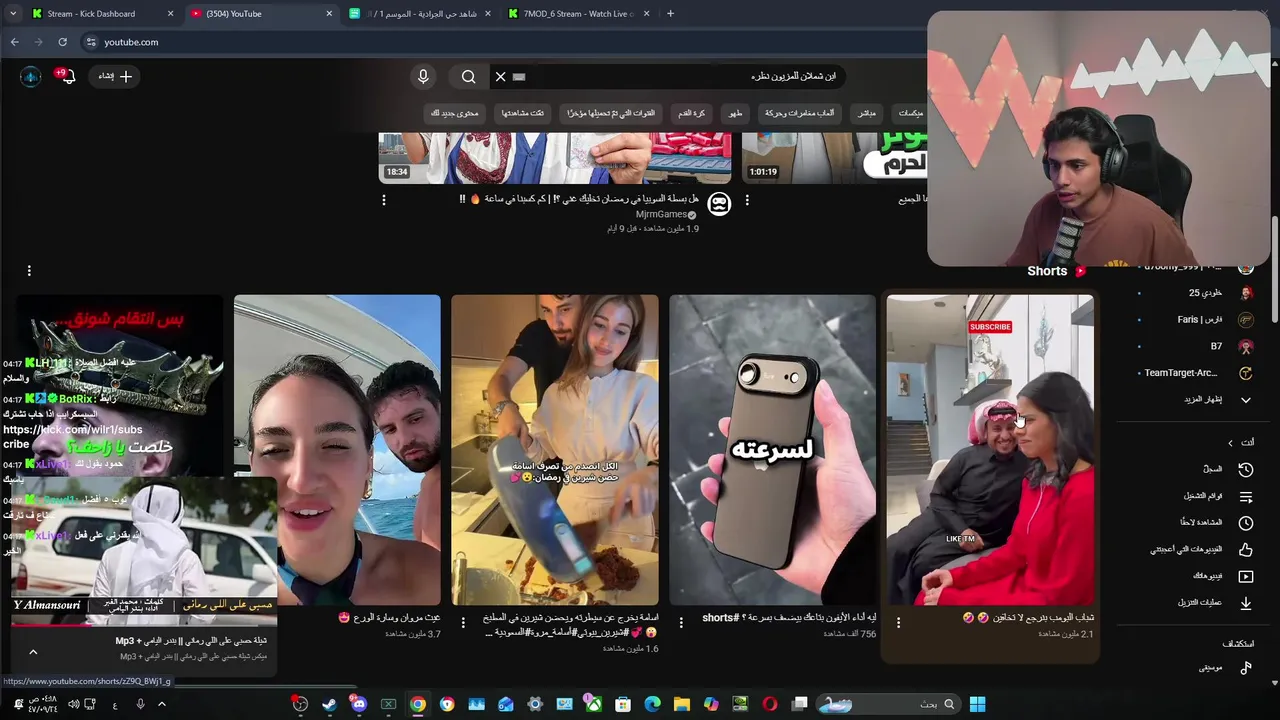Switch to Stream - Kick Dashboard tab

pos(100,14)
